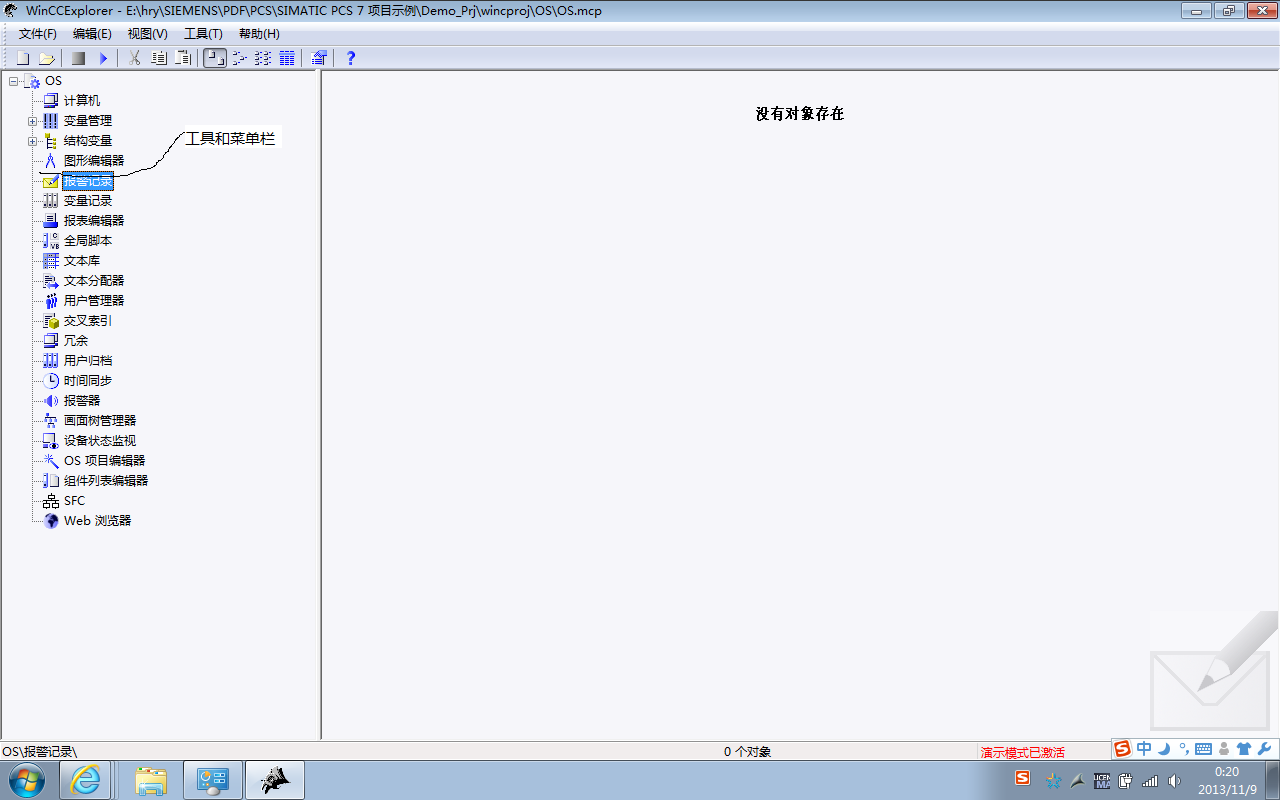This screenshot has width=1280, height=800.
Task: Open the Windows Start button
Action: pos(27,780)
